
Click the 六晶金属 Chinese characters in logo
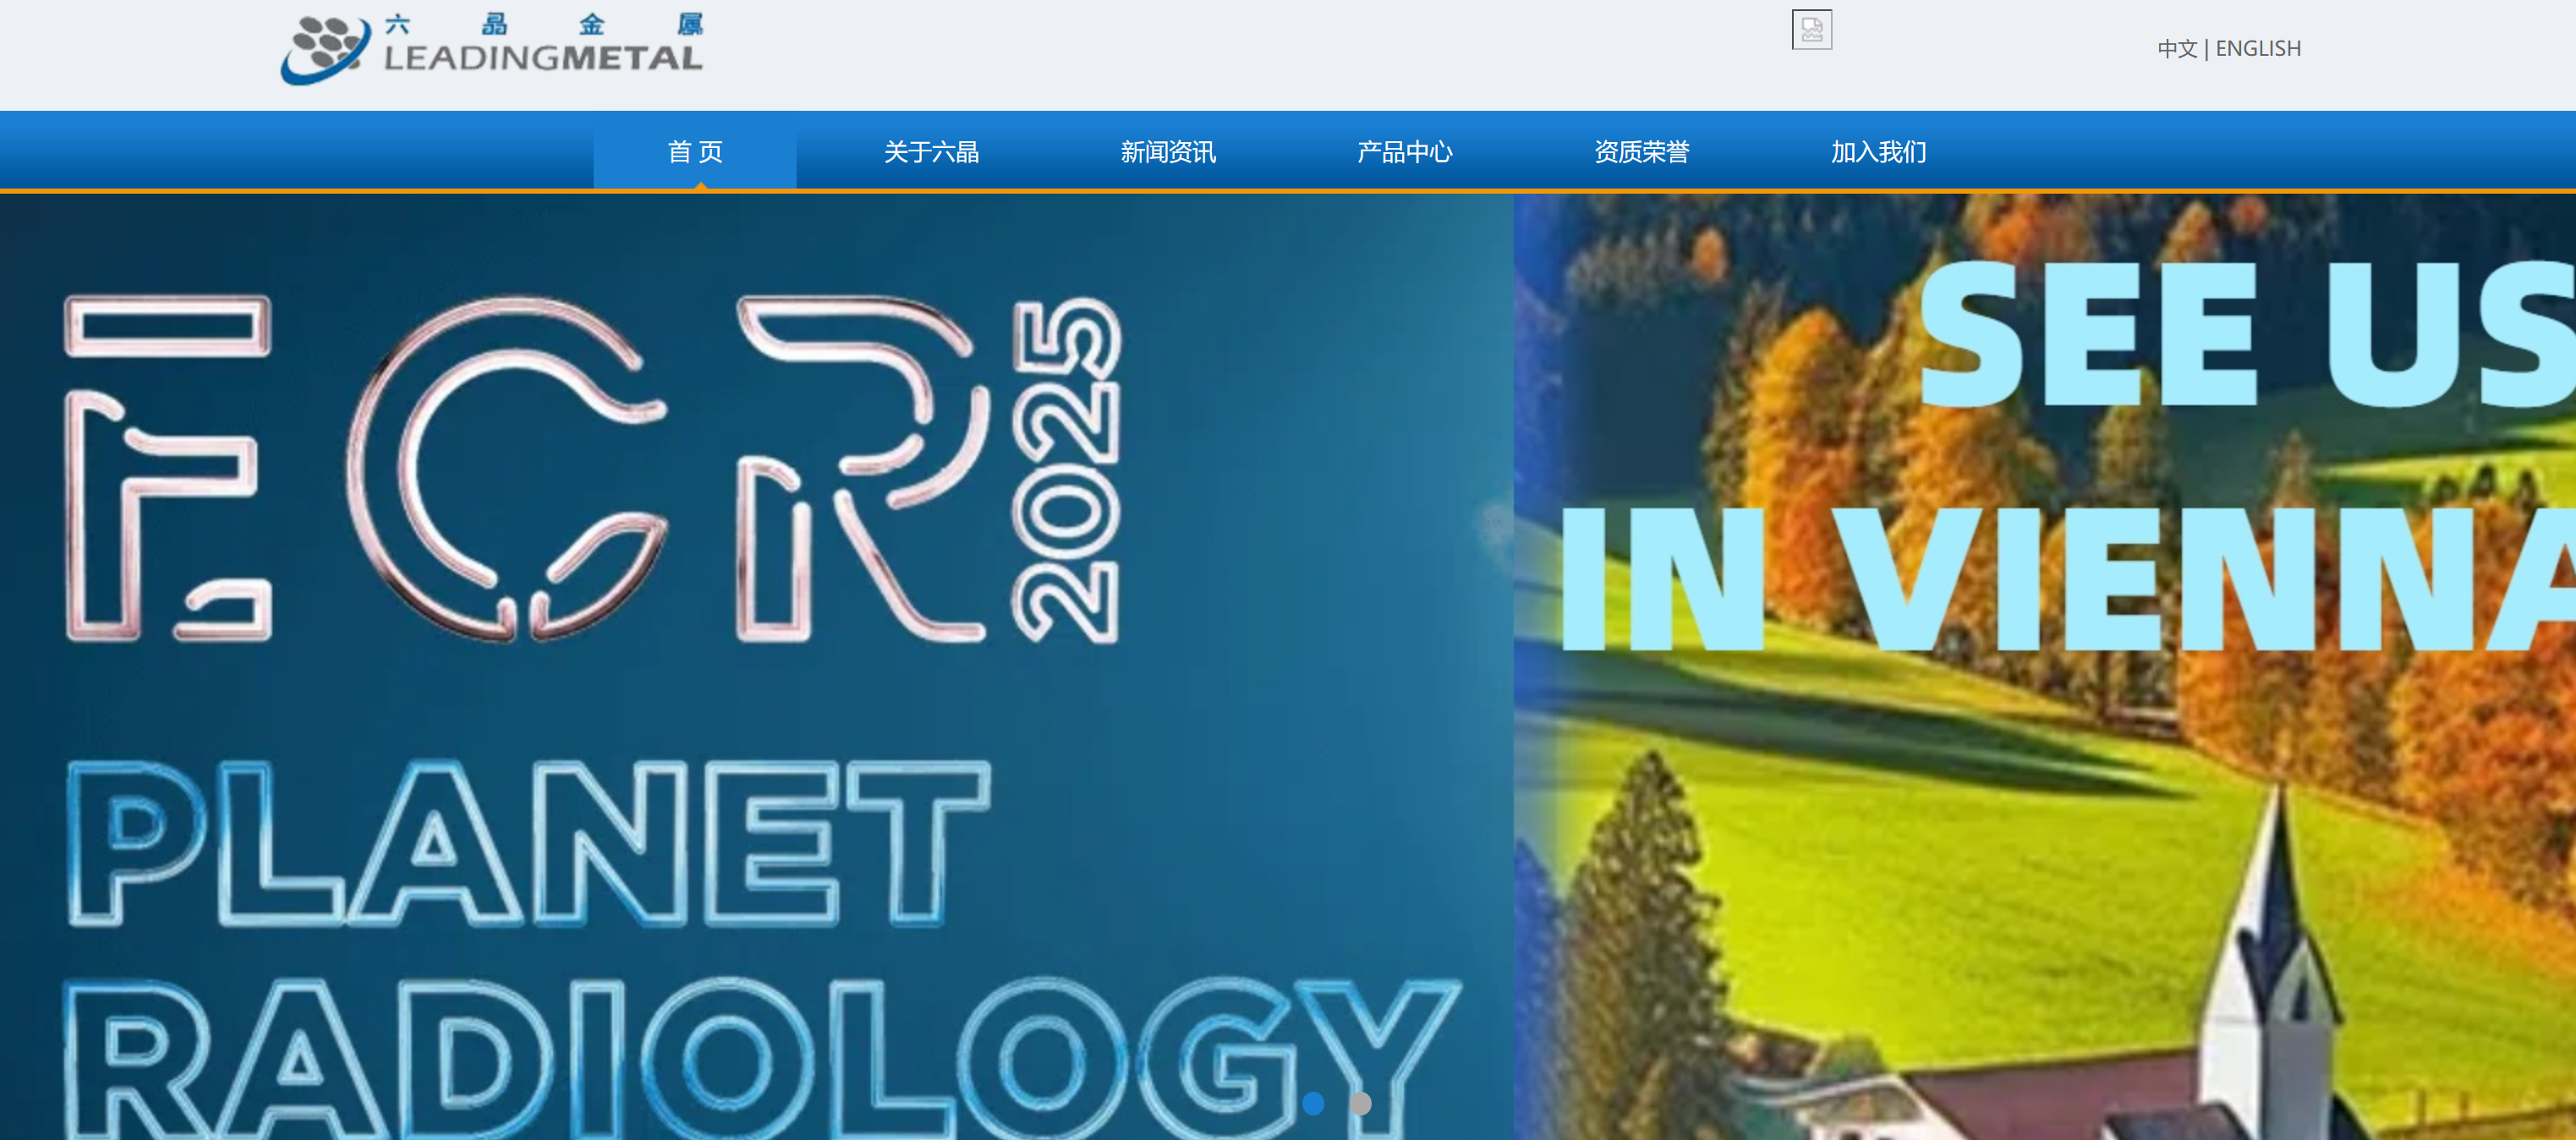pos(543,24)
